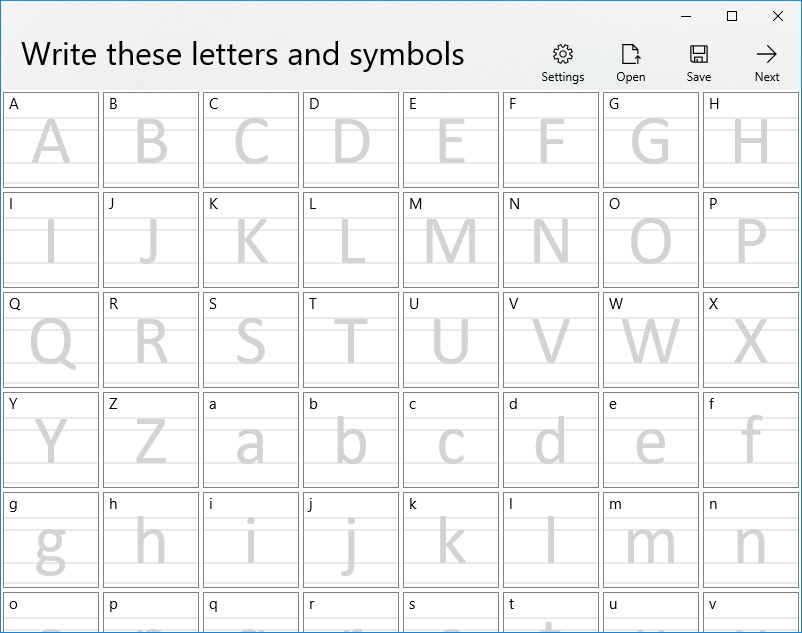Viewport: 802px width, 633px height.
Task: Select the letter Q cell
Action: (x=51, y=340)
